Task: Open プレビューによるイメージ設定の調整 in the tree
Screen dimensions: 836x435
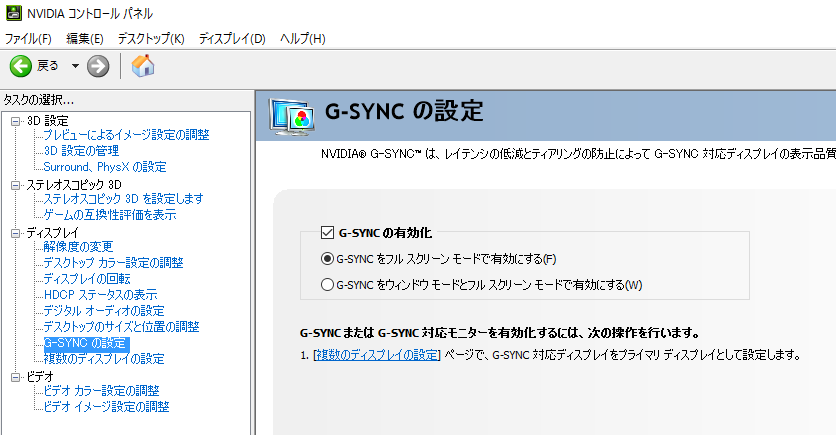Action: (x=126, y=135)
